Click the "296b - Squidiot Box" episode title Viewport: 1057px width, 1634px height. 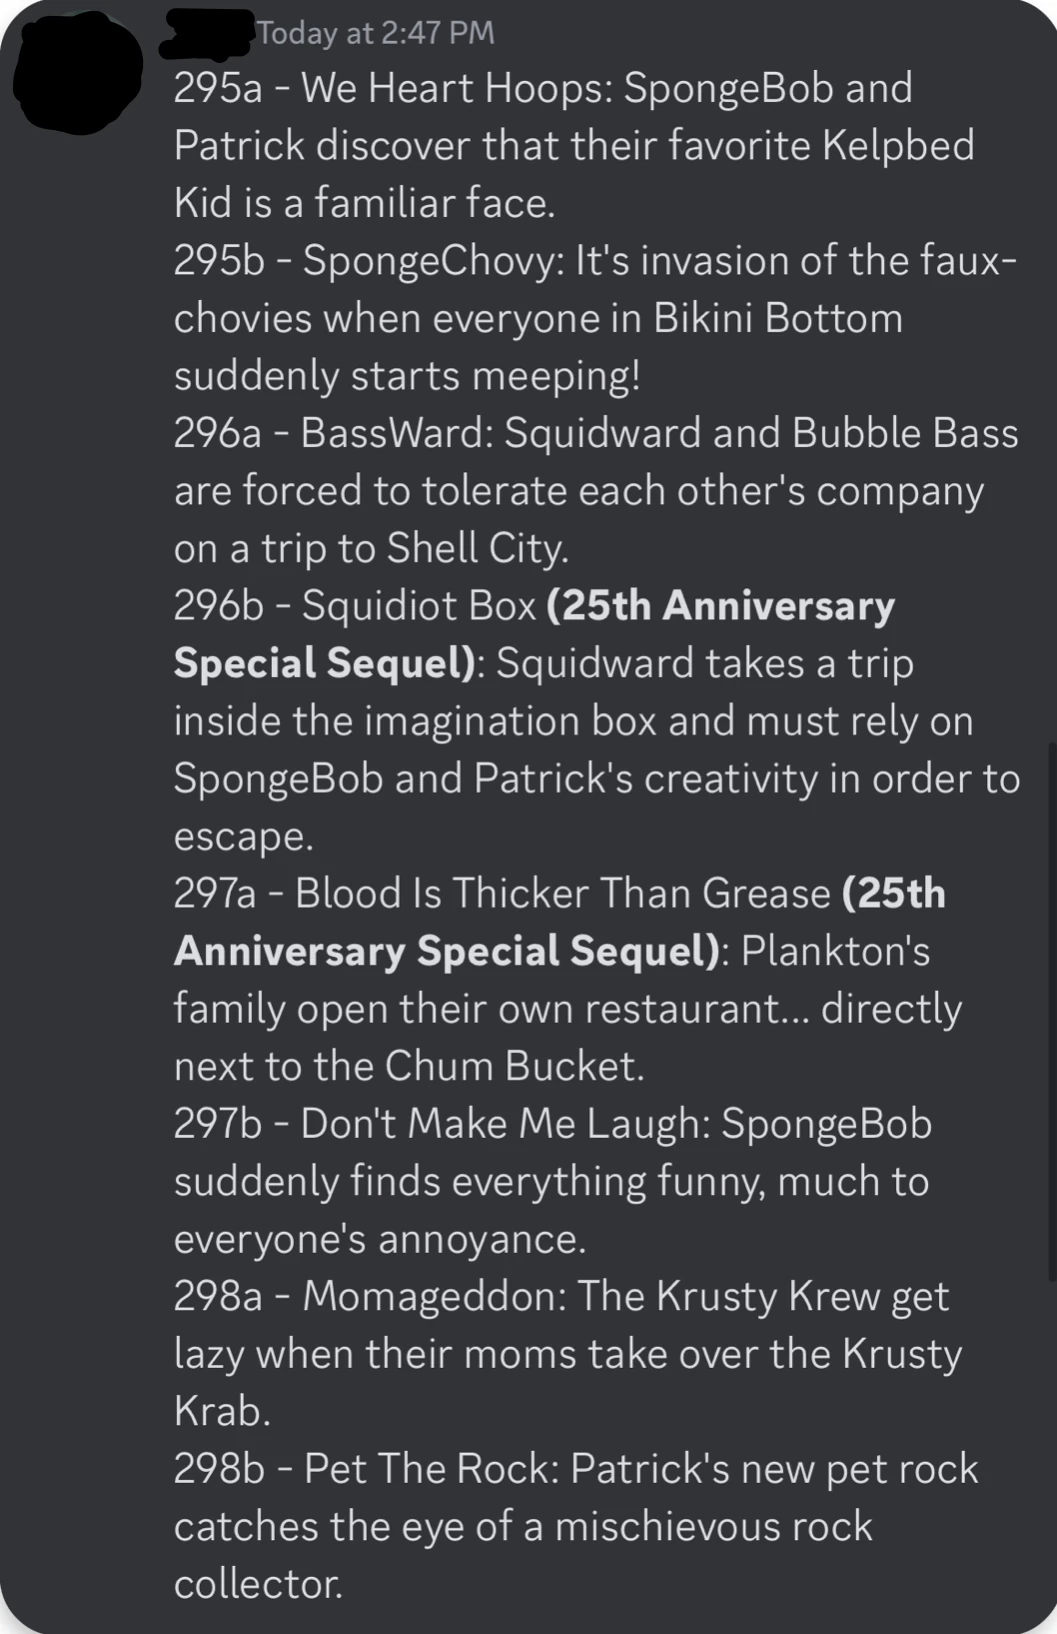click(x=355, y=606)
